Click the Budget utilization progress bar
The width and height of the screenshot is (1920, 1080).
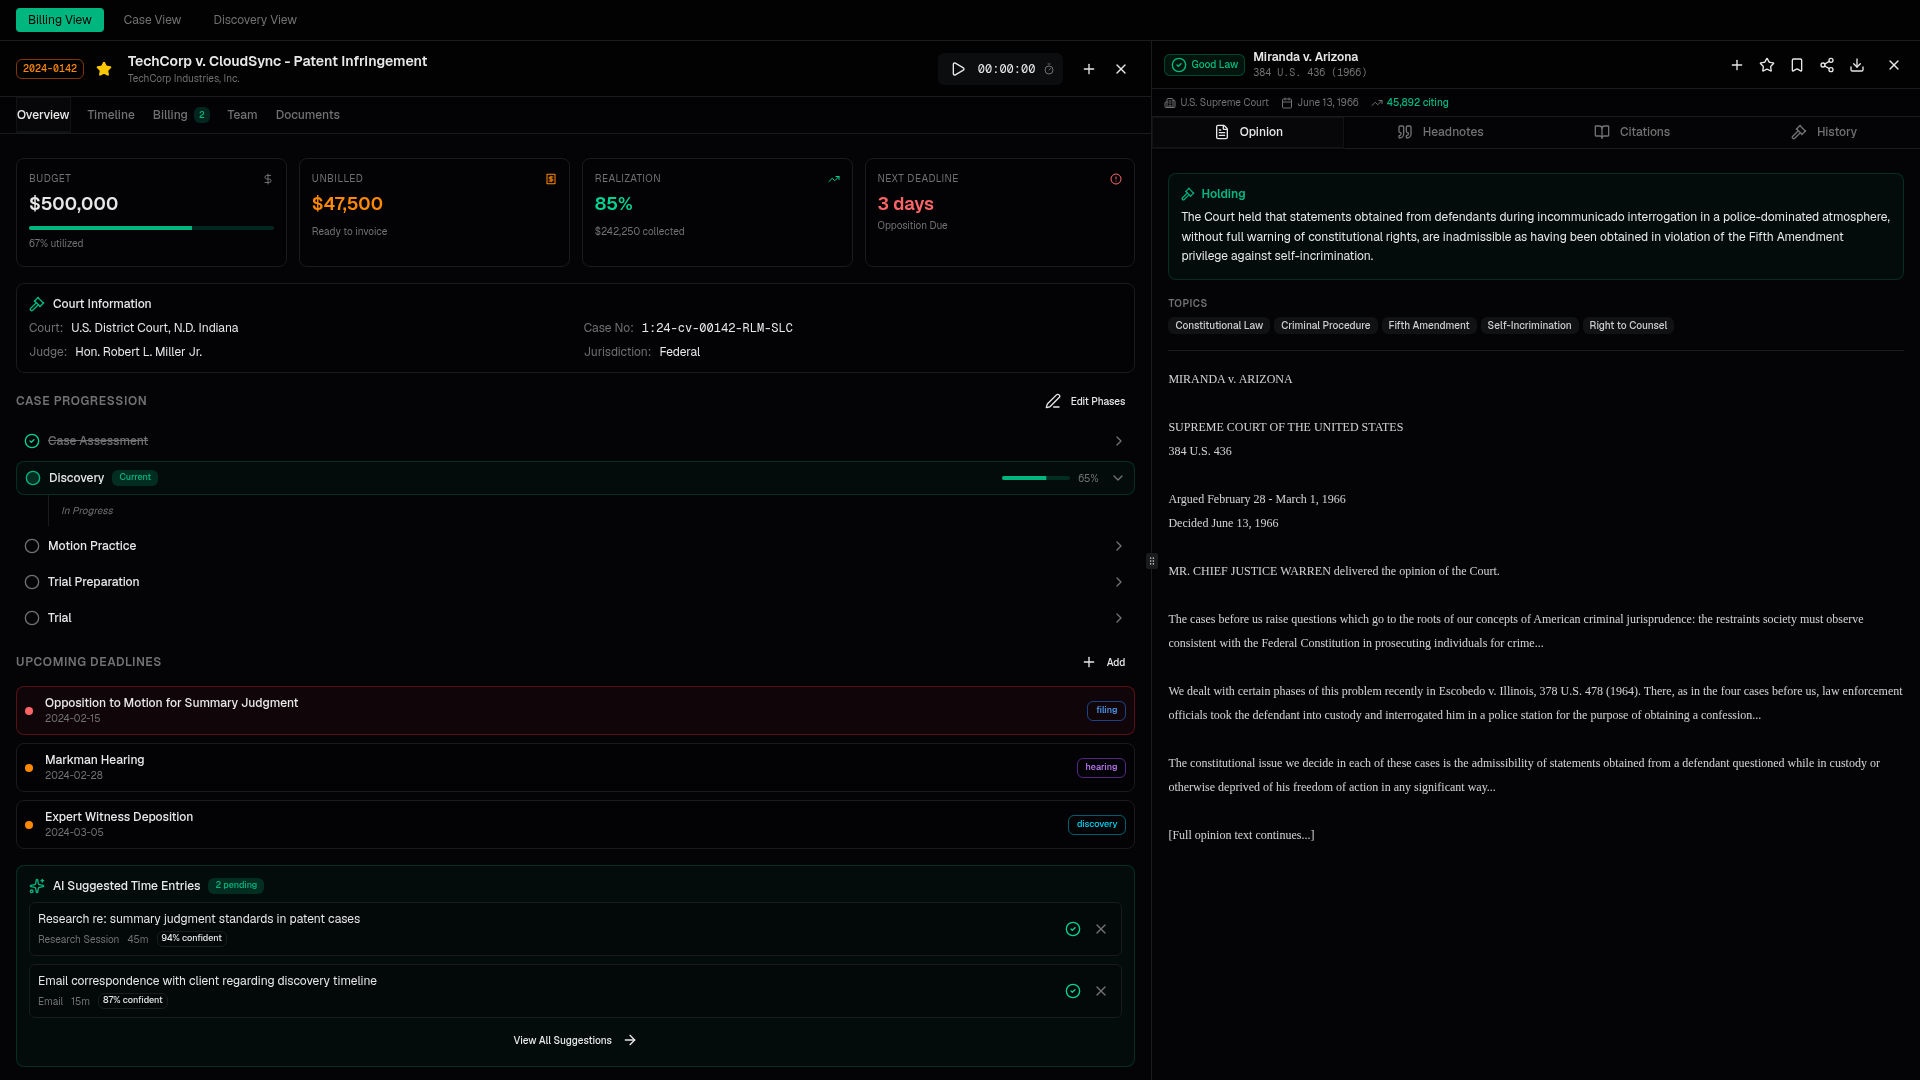coord(151,228)
